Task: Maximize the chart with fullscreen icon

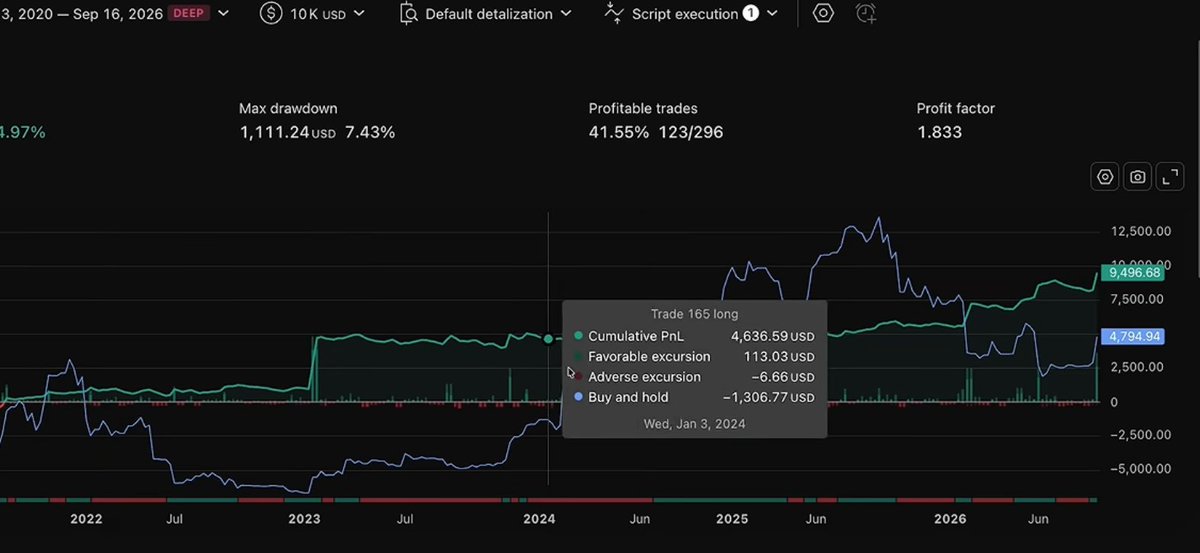Action: [x=1170, y=177]
